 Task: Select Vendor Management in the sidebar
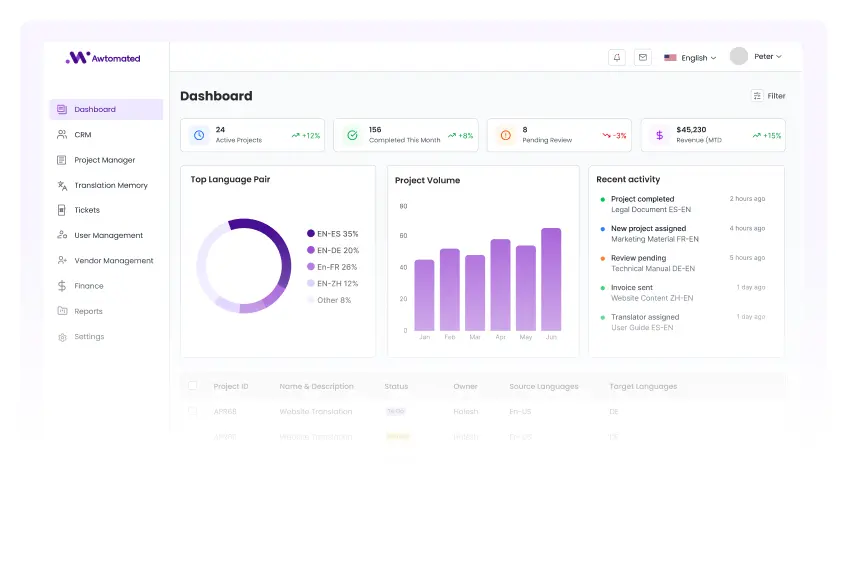(113, 261)
